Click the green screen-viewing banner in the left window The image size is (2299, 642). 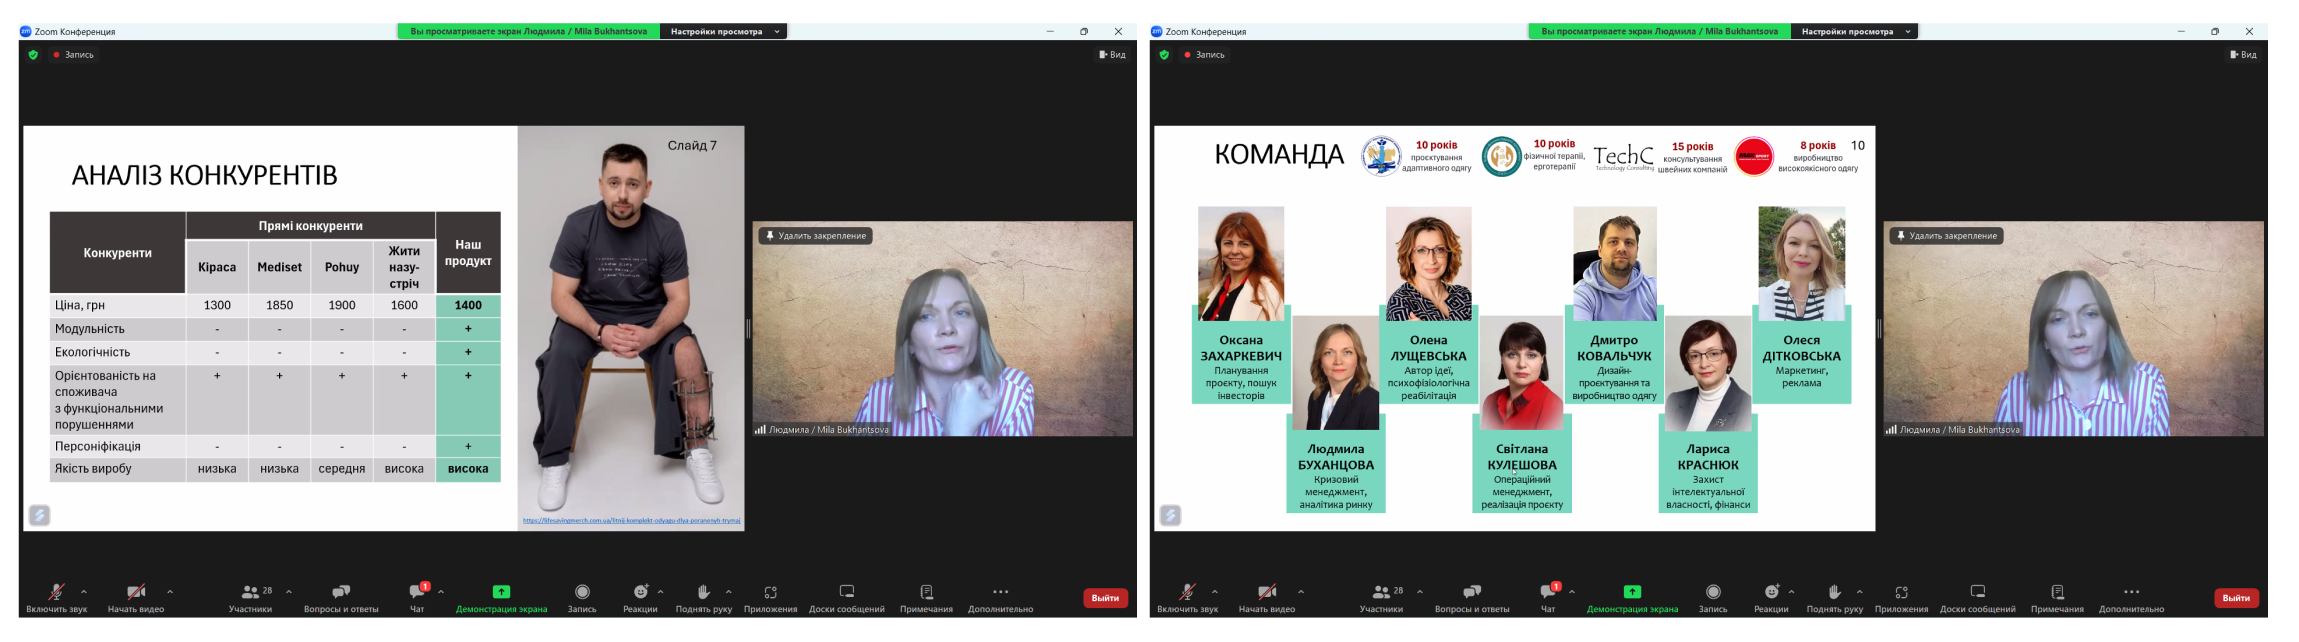[x=529, y=32]
